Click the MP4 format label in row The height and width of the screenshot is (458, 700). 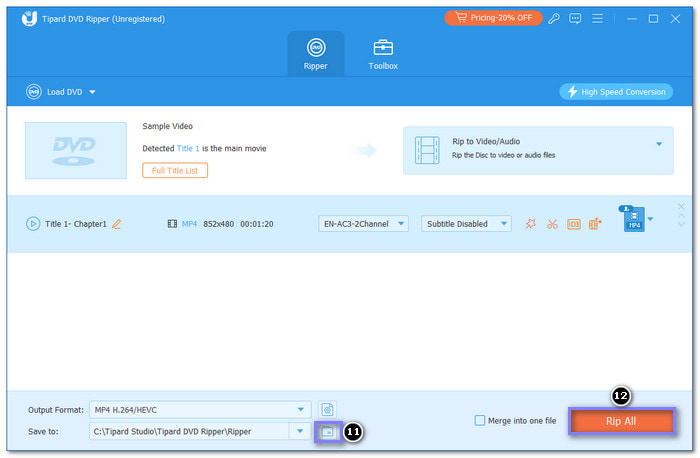[189, 224]
